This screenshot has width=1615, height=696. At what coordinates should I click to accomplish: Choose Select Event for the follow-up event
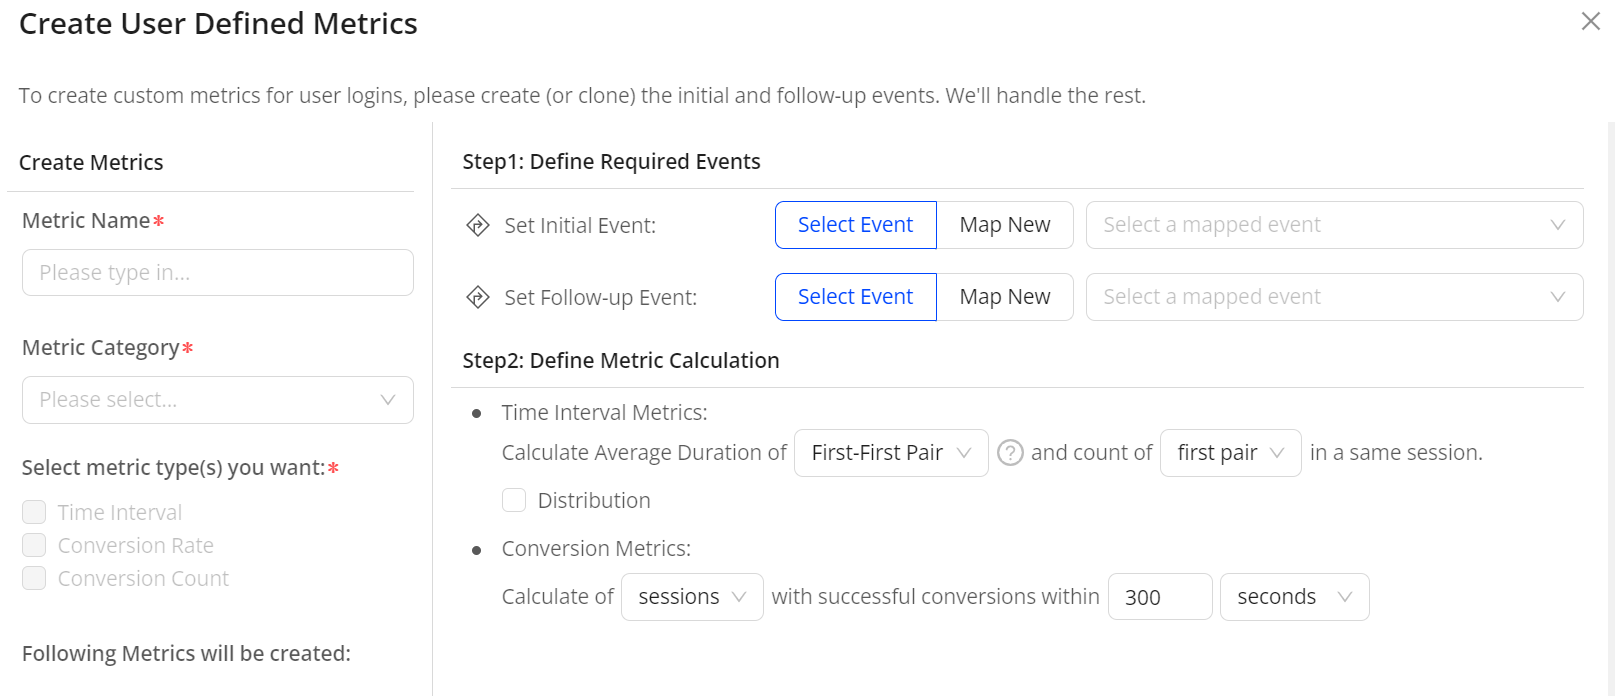(x=855, y=297)
